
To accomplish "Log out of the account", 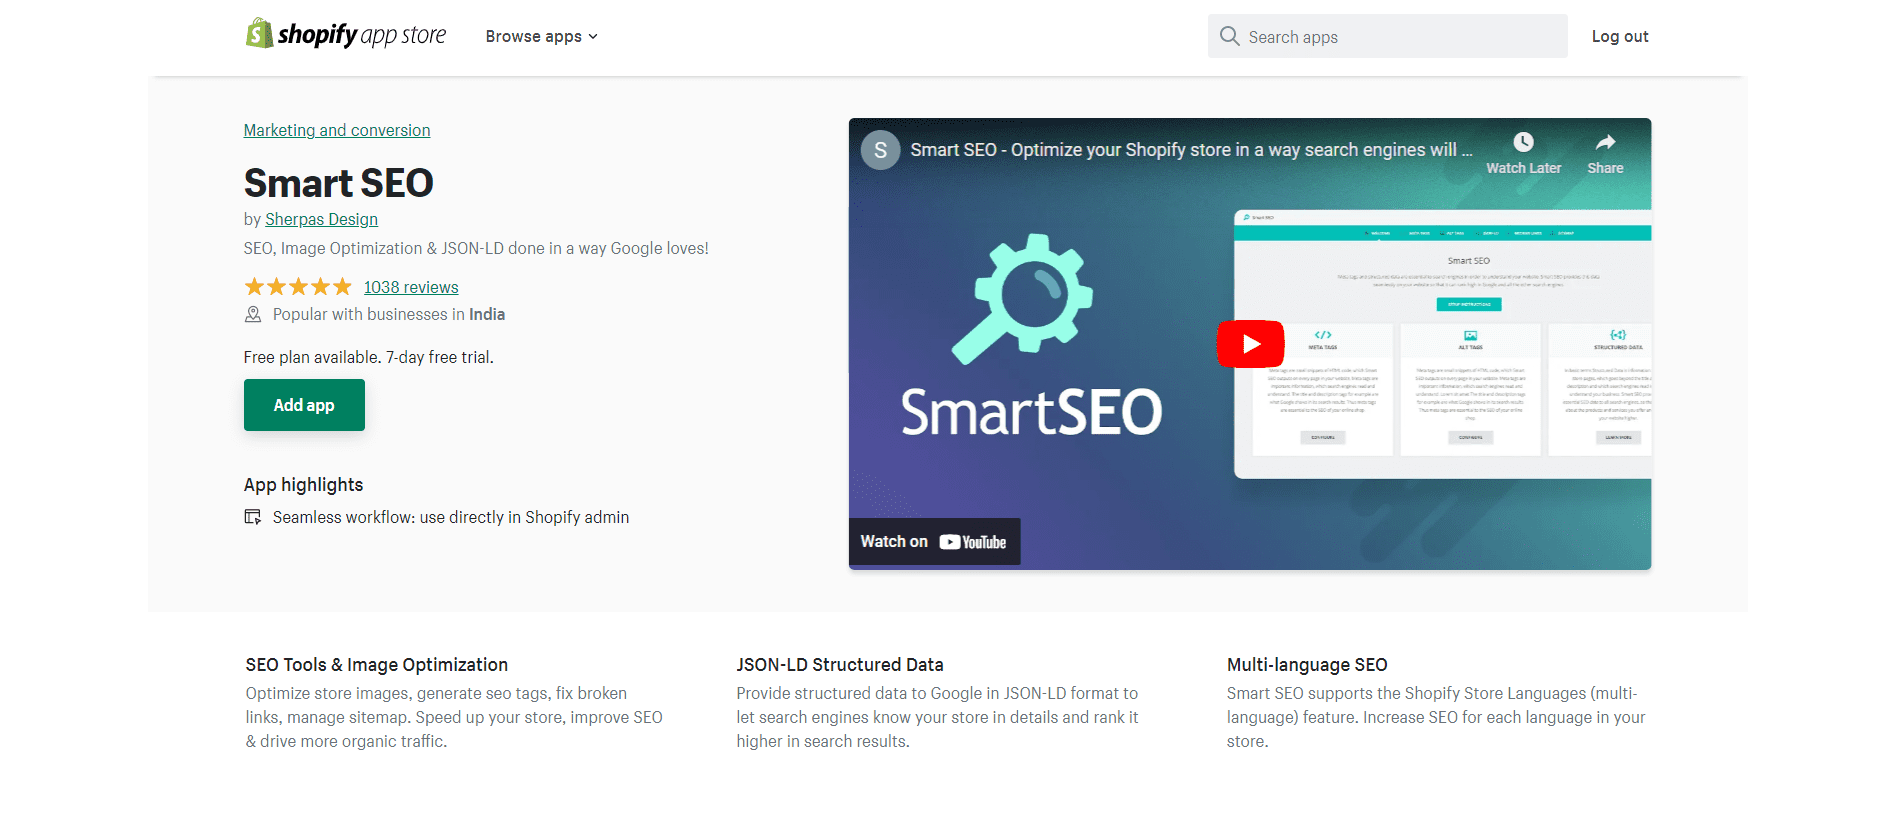I will [x=1620, y=36].
